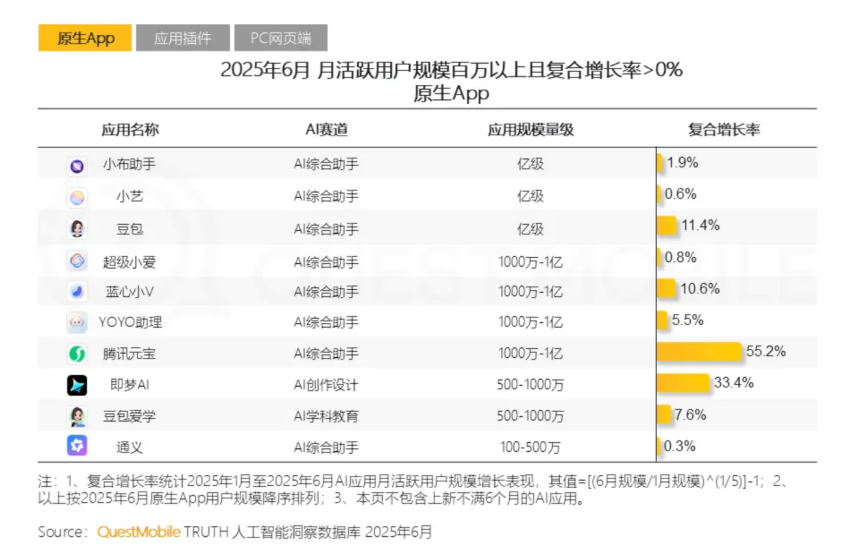The height and width of the screenshot is (547, 846).
Task: Click the 小布助手 app icon
Action: [77, 166]
